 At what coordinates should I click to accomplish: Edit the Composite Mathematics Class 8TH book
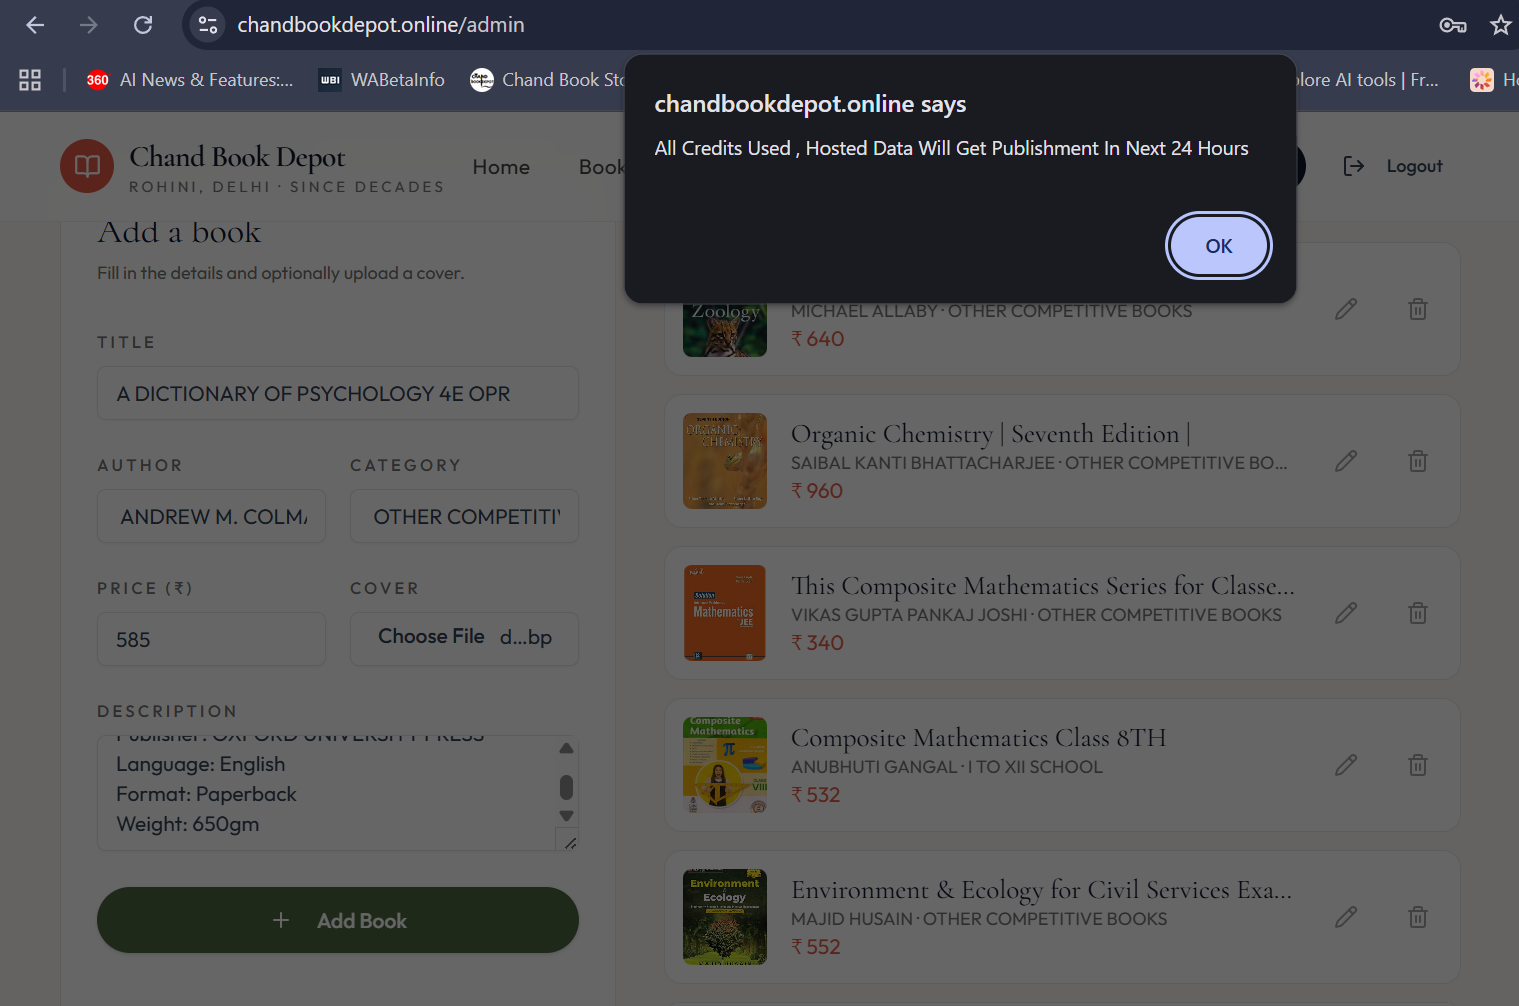tap(1346, 765)
